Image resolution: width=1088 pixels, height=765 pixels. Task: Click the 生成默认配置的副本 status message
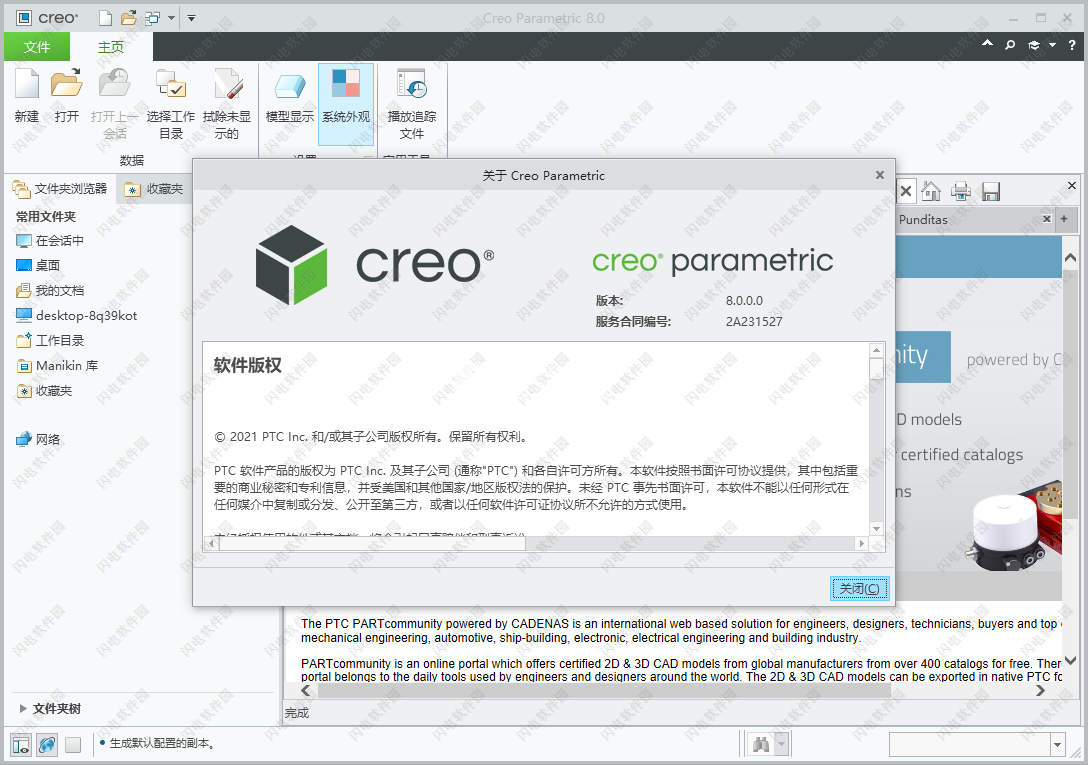pyautogui.click(x=162, y=743)
